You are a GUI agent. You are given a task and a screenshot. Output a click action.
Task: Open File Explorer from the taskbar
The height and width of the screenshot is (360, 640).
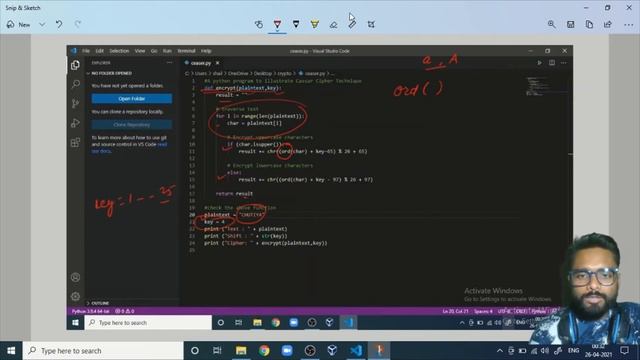(241, 351)
